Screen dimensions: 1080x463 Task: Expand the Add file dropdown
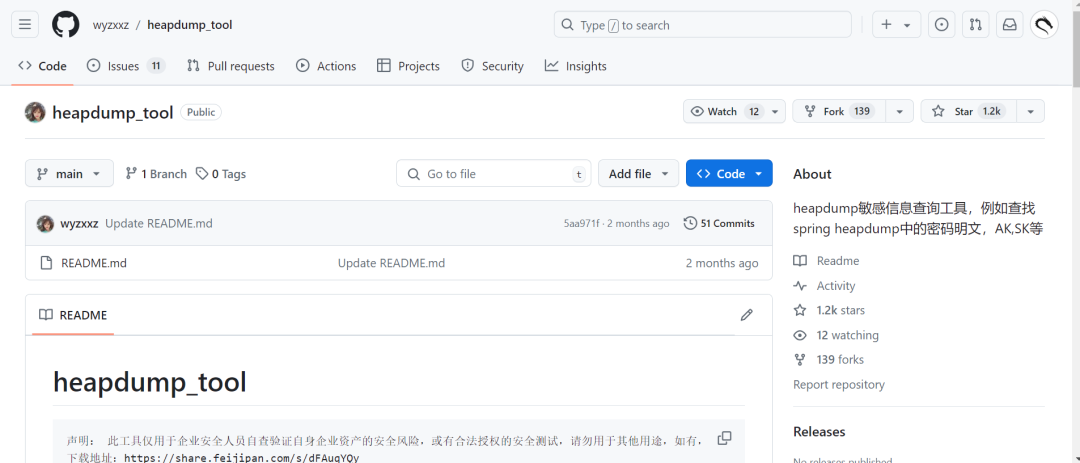[638, 174]
